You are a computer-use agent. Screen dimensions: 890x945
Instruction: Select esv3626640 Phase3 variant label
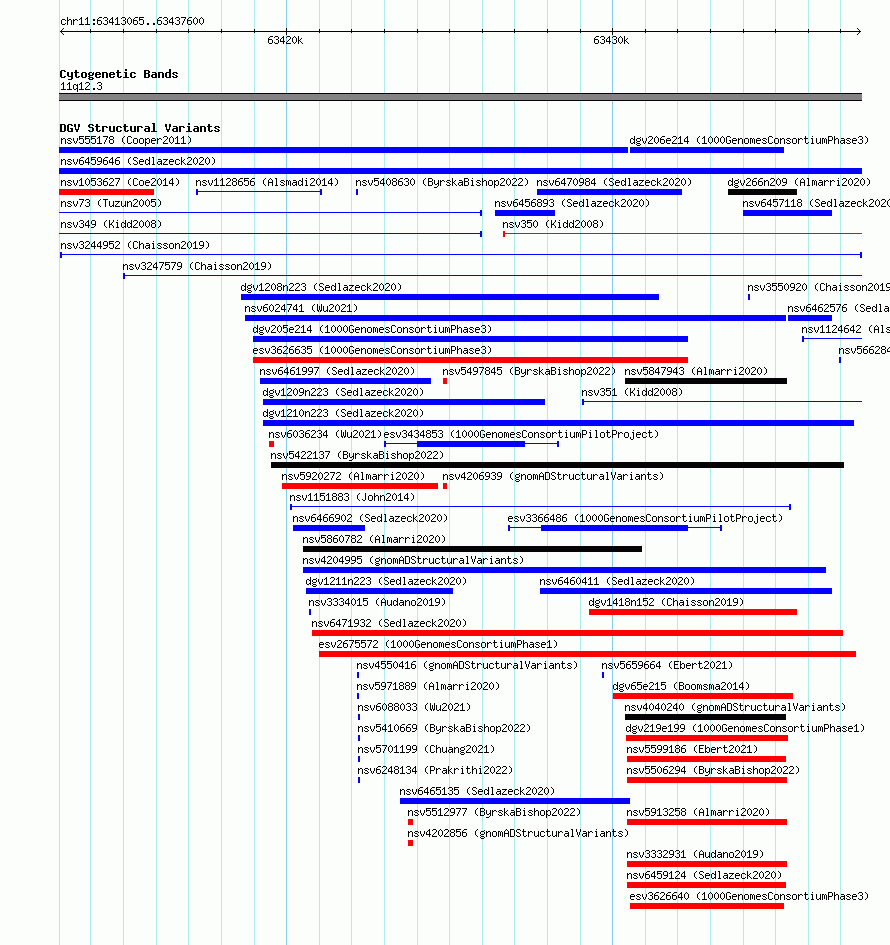[749, 896]
